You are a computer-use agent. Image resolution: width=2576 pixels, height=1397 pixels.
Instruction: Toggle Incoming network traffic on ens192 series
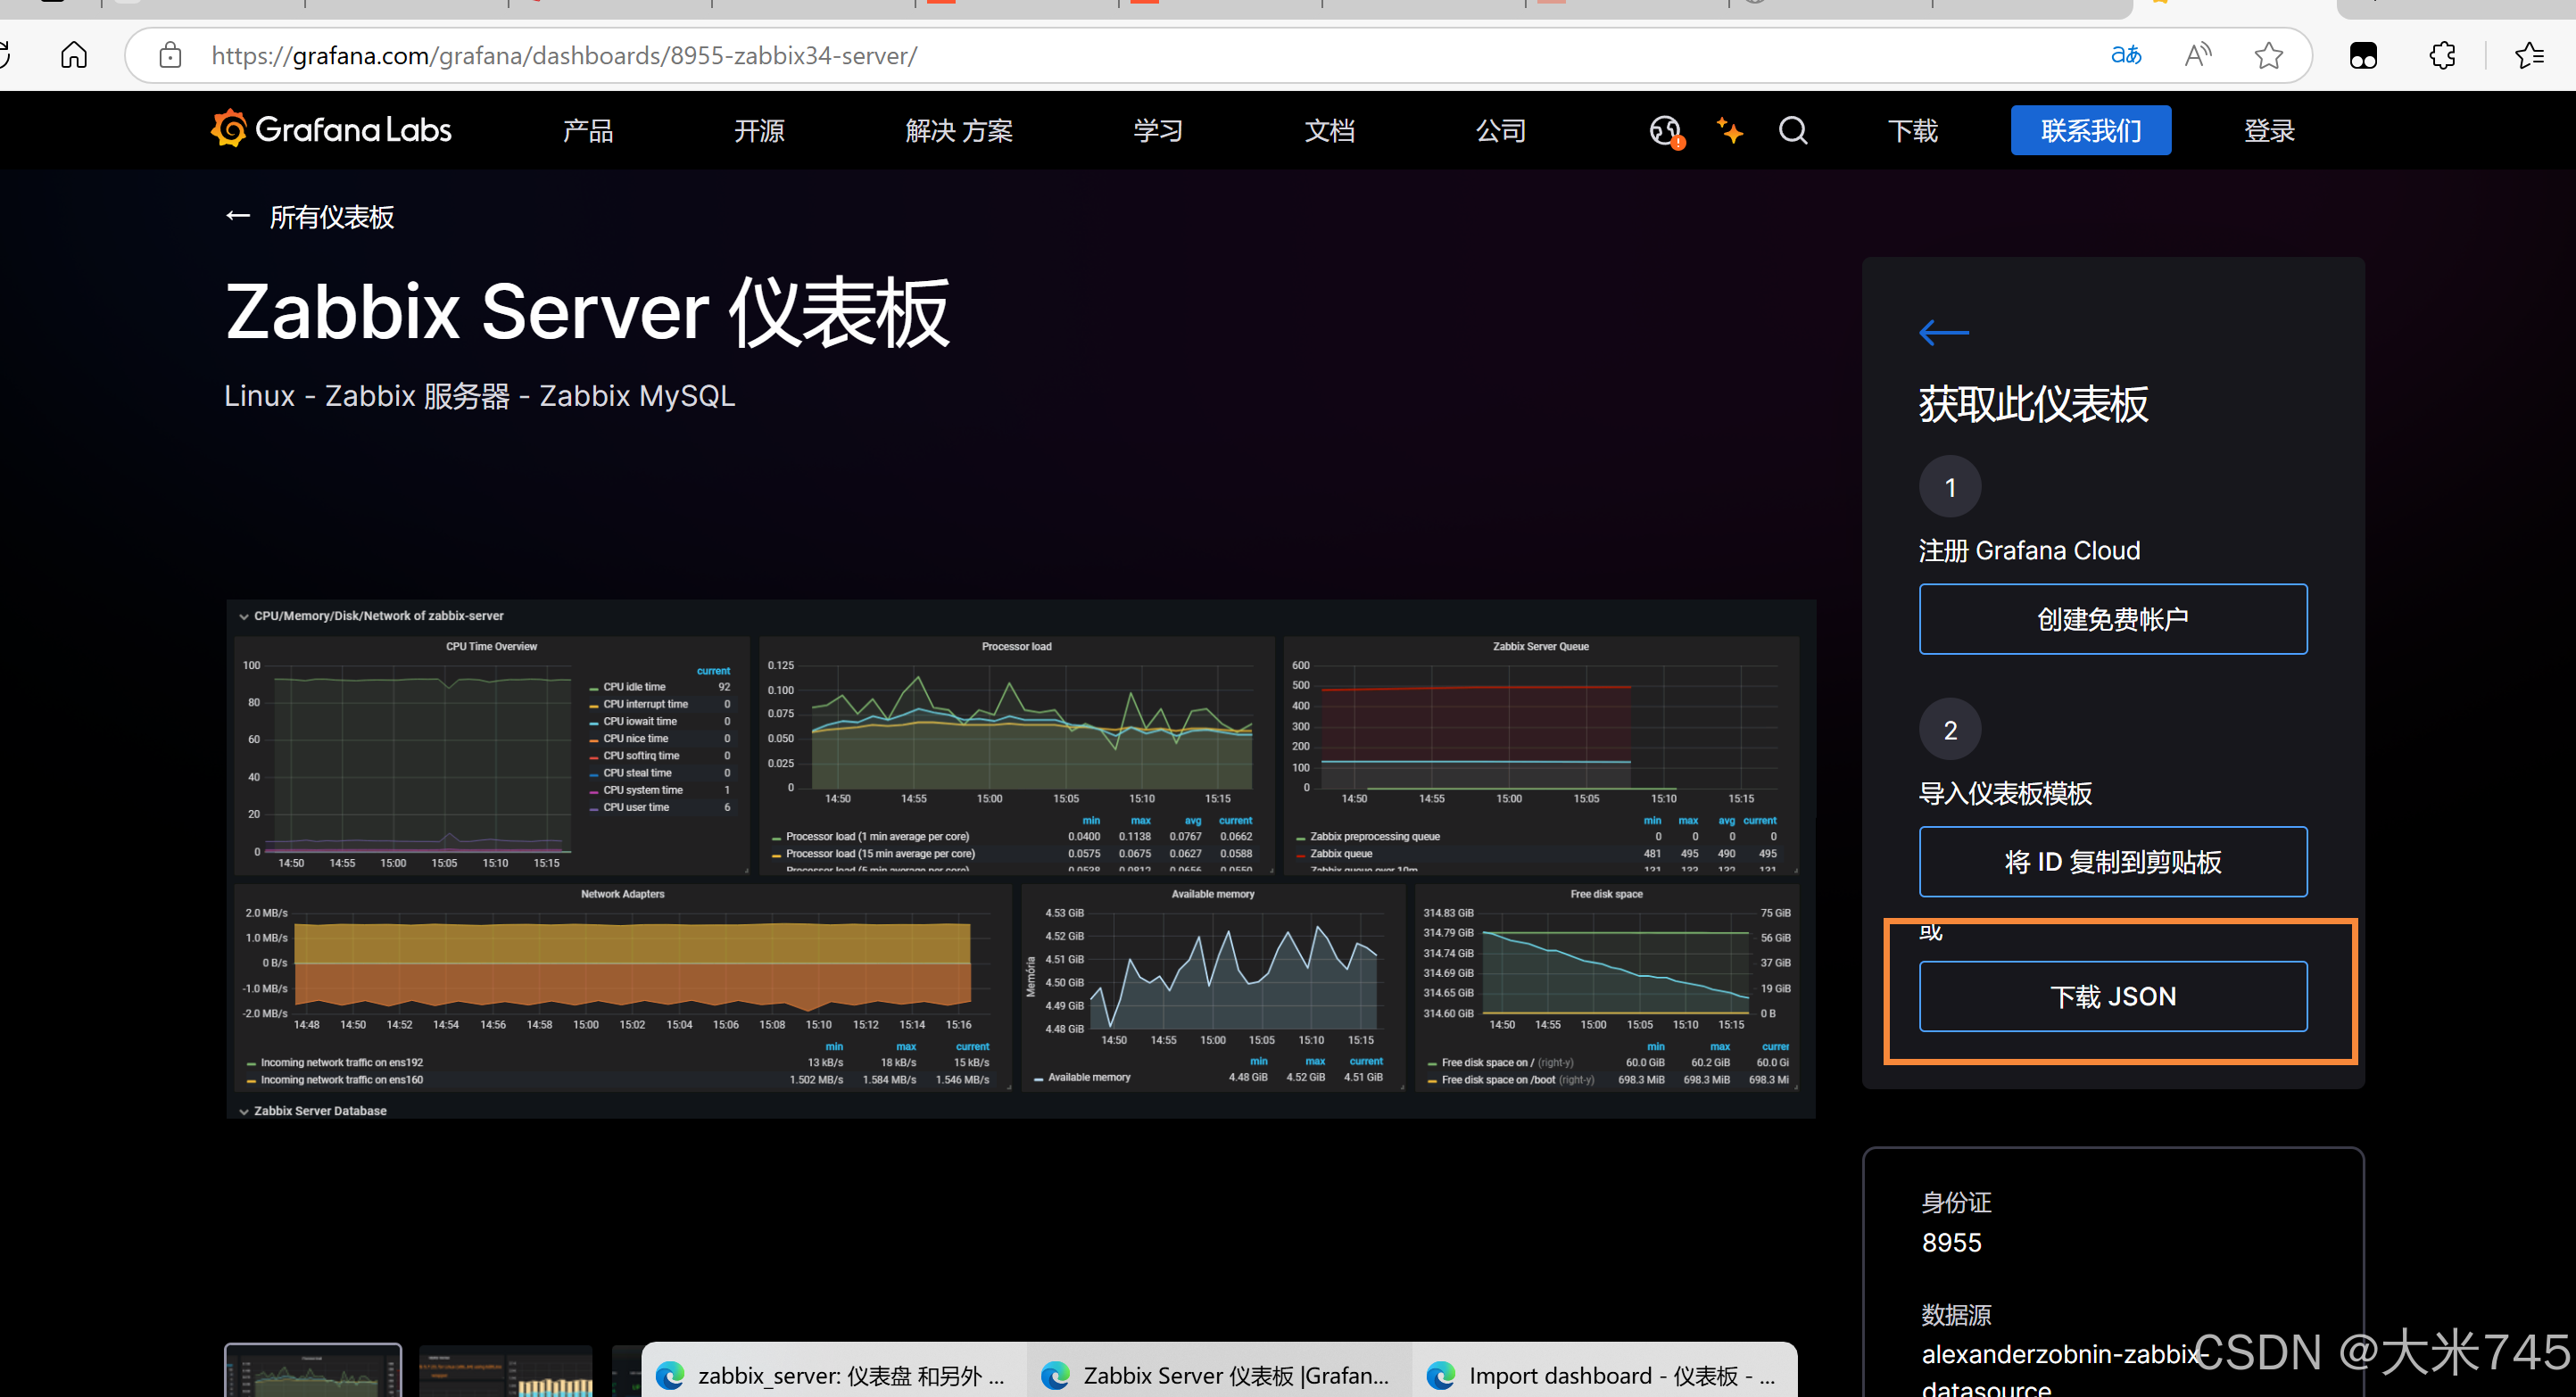coord(341,1062)
